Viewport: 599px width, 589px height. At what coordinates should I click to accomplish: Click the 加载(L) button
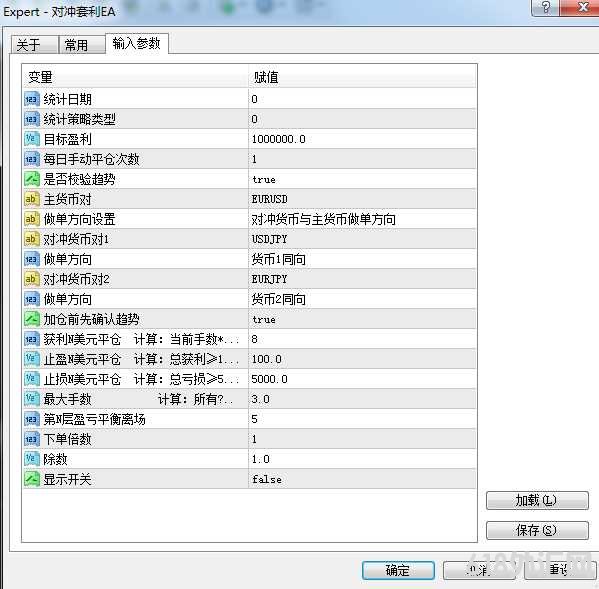point(537,500)
